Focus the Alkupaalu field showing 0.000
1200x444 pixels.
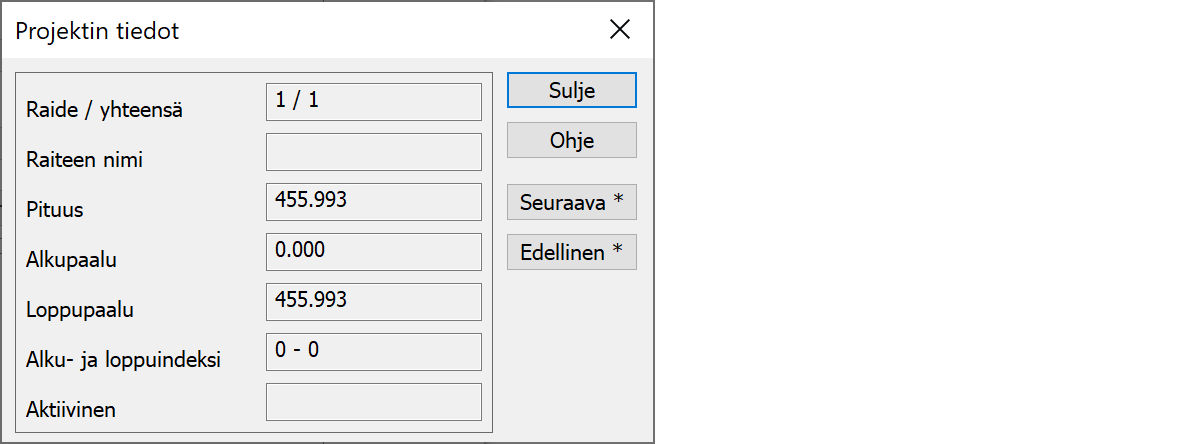[x=373, y=252]
